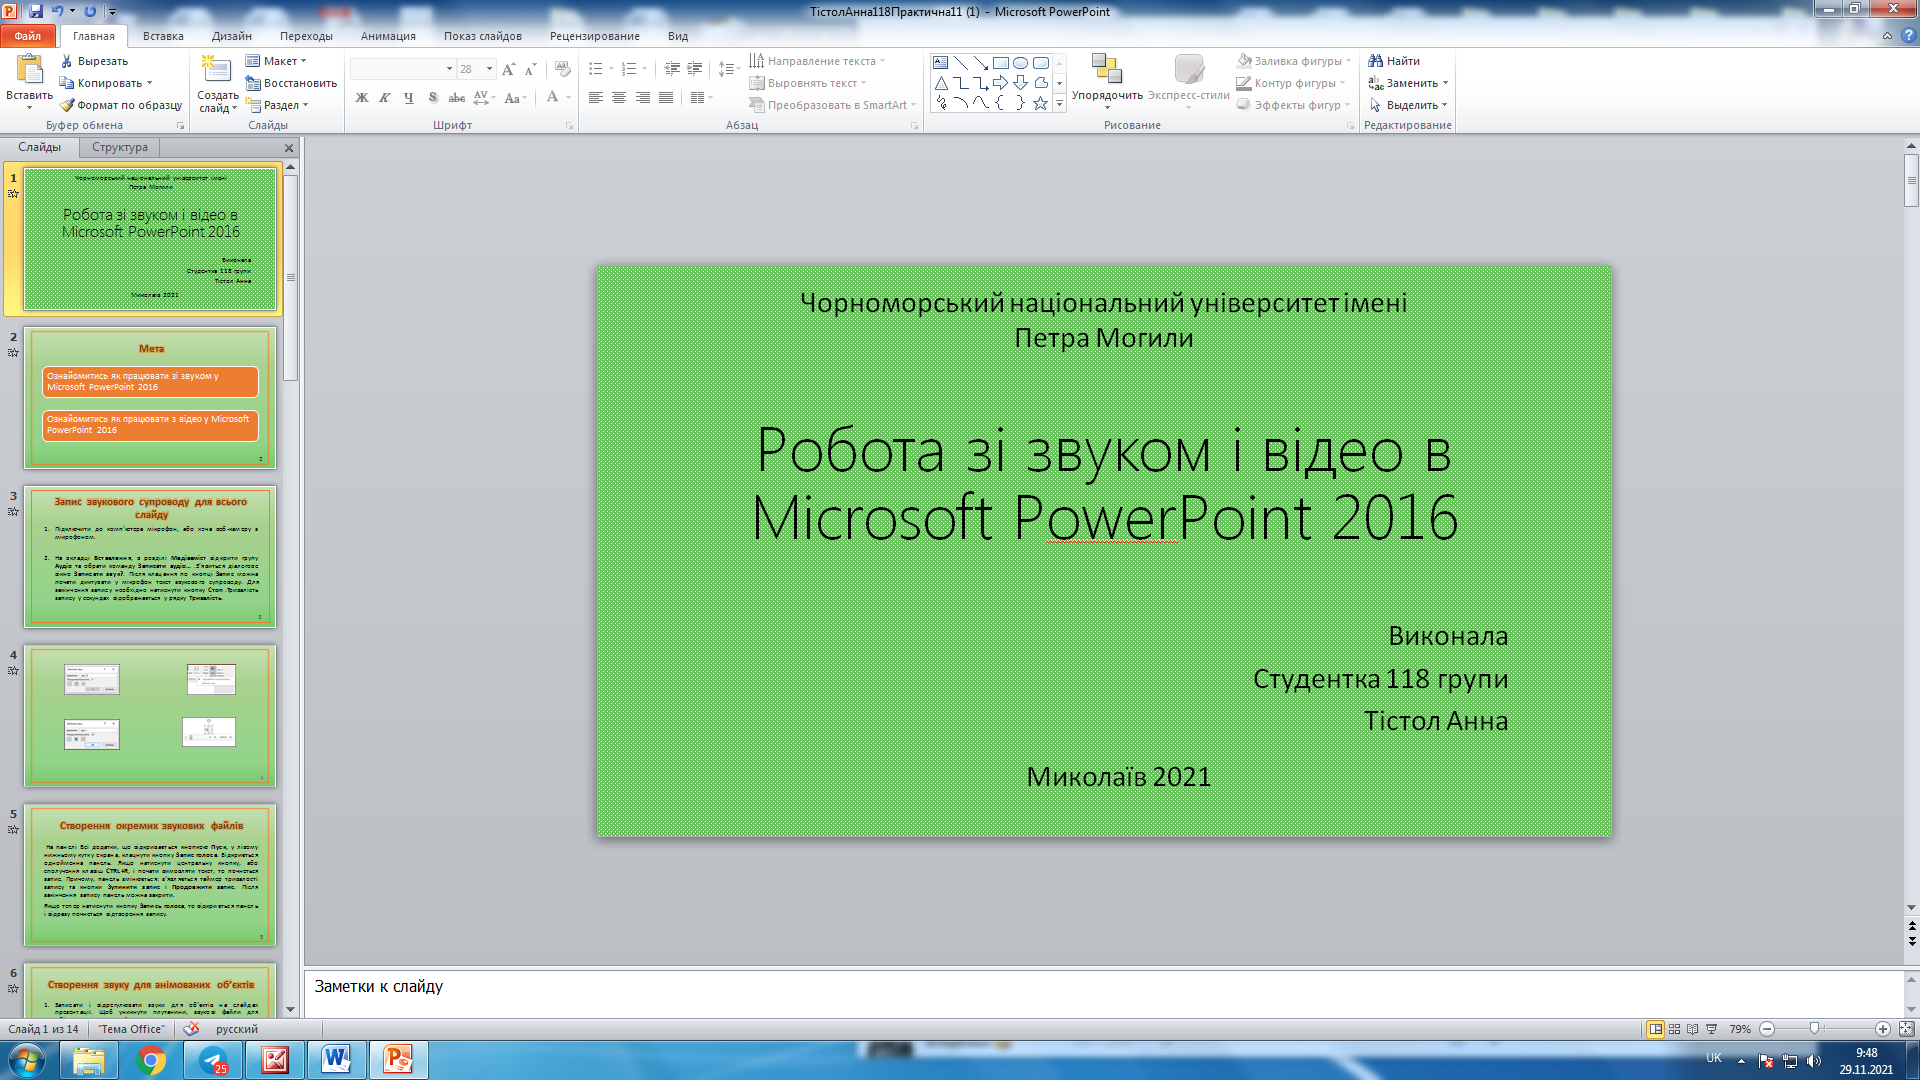This screenshot has width=1920, height=1080.
Task: Click Format Painter (Формат по образцу)
Action: [121, 105]
